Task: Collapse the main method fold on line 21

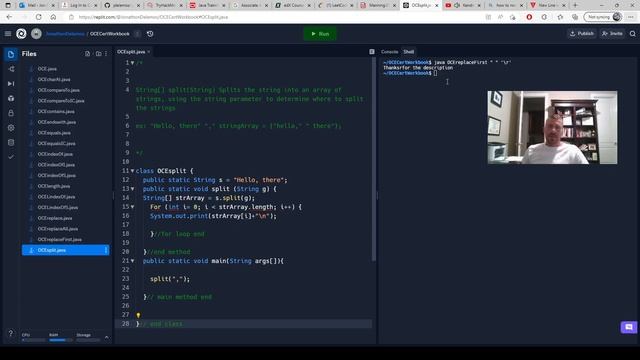Action: [x=132, y=260]
